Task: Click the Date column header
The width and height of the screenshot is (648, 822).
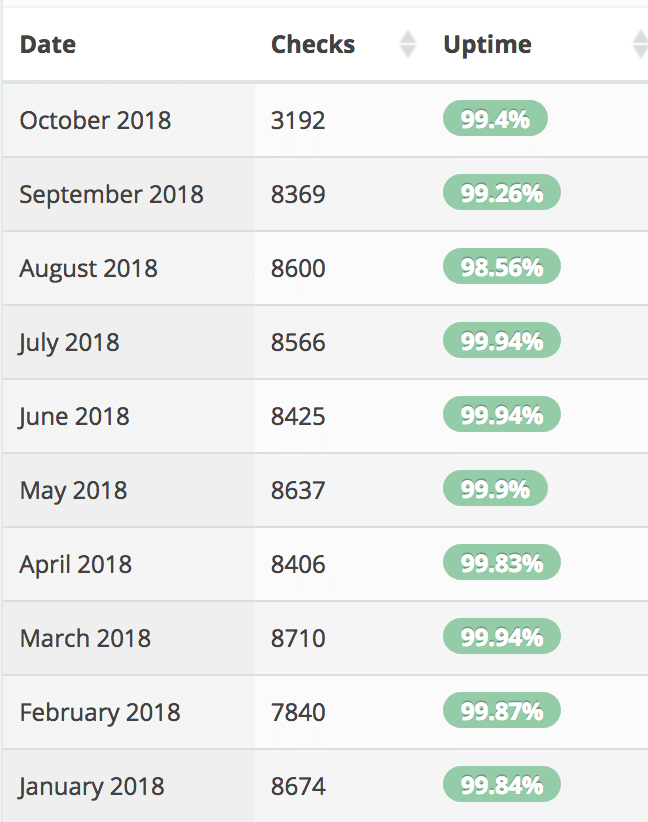Action: click(48, 44)
